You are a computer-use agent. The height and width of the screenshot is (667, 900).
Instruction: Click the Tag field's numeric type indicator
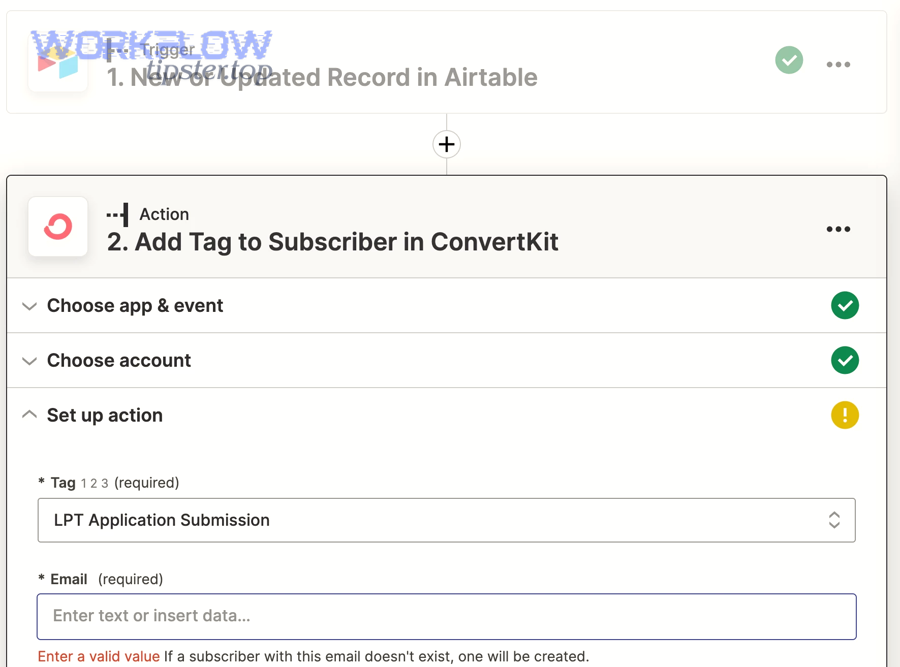(95, 483)
